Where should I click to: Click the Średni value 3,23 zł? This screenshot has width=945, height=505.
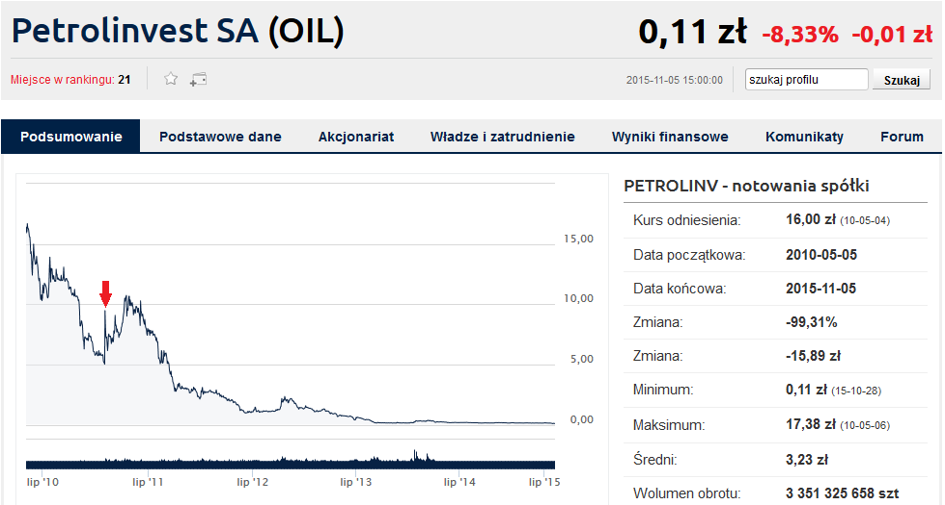pyautogui.click(x=807, y=460)
